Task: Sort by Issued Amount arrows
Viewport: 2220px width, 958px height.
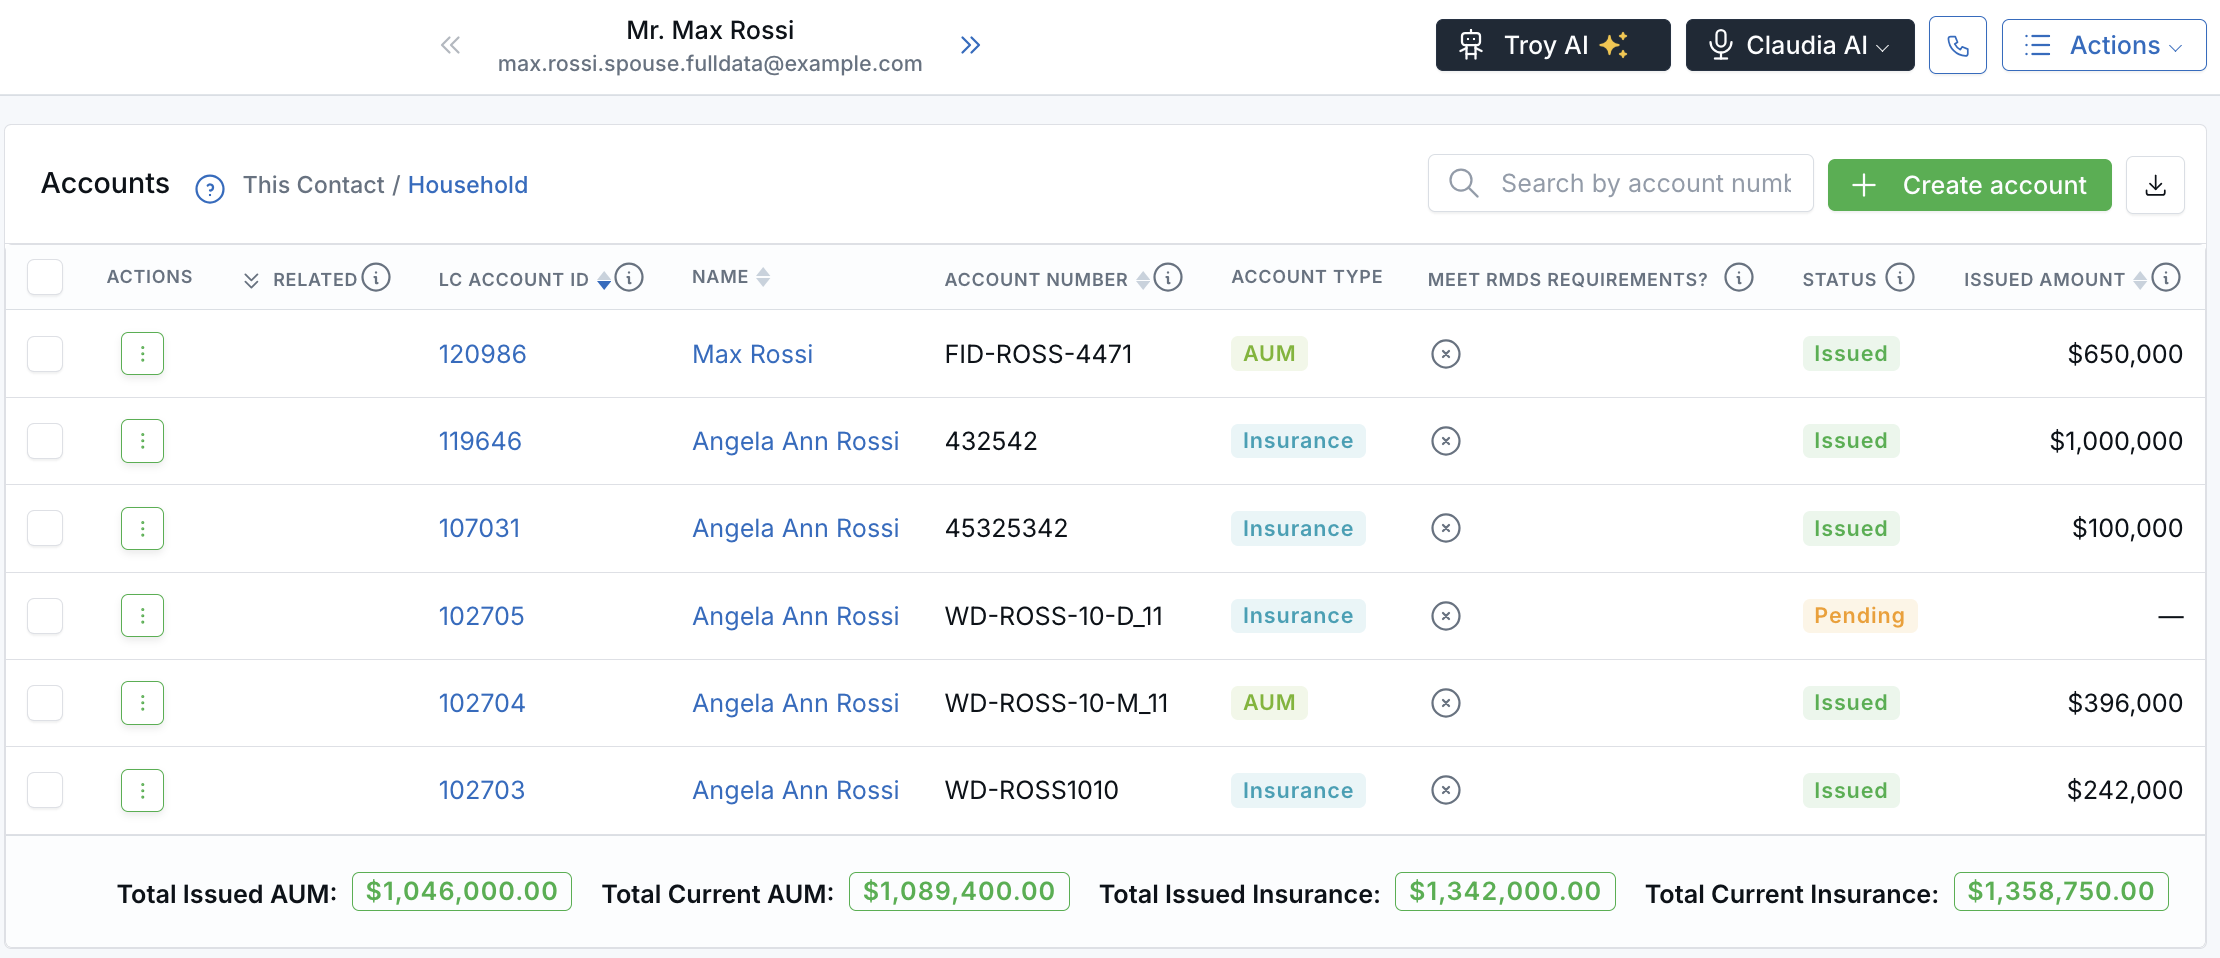Action: pos(2140,280)
